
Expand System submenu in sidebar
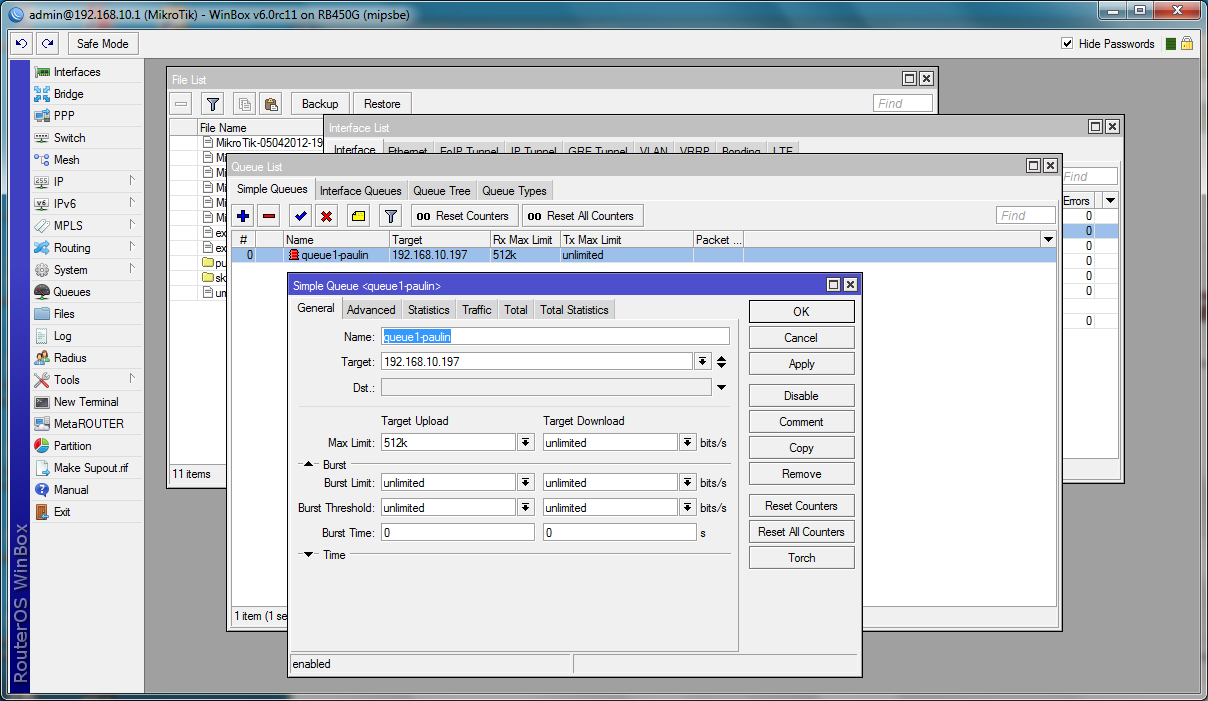click(x=132, y=270)
